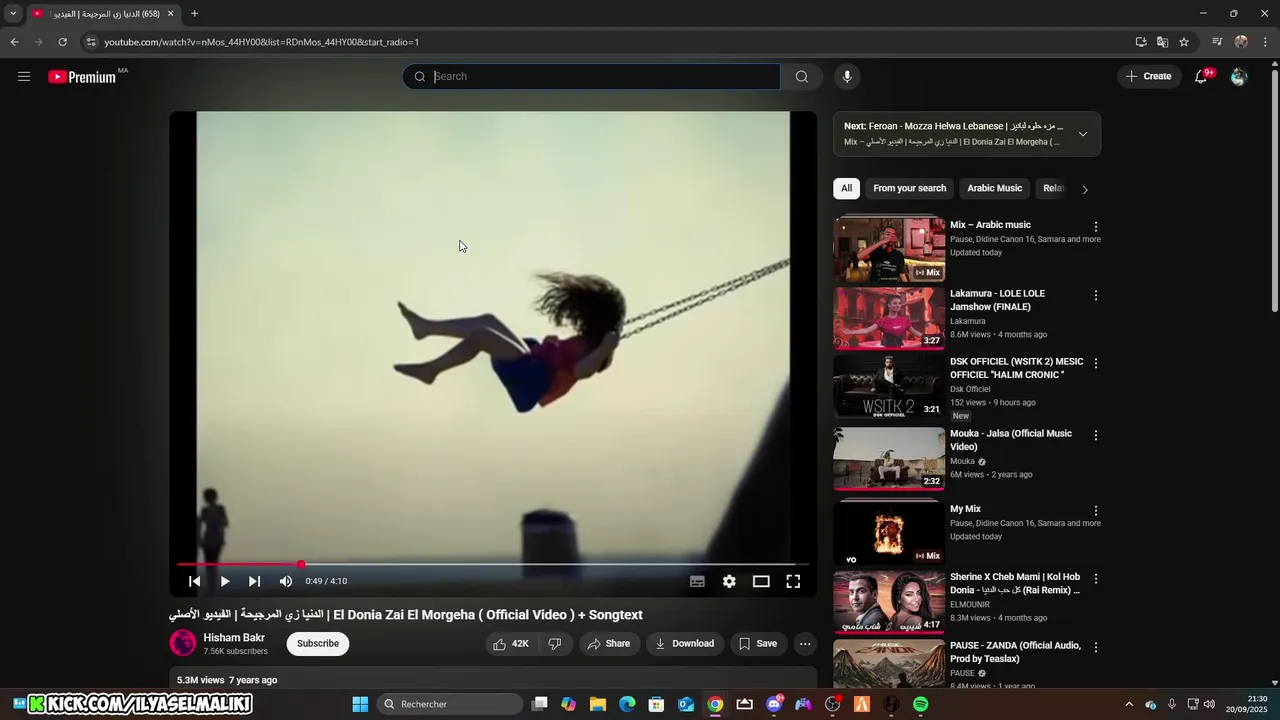Click the Create button
The width and height of the screenshot is (1280, 720).
point(1148,76)
